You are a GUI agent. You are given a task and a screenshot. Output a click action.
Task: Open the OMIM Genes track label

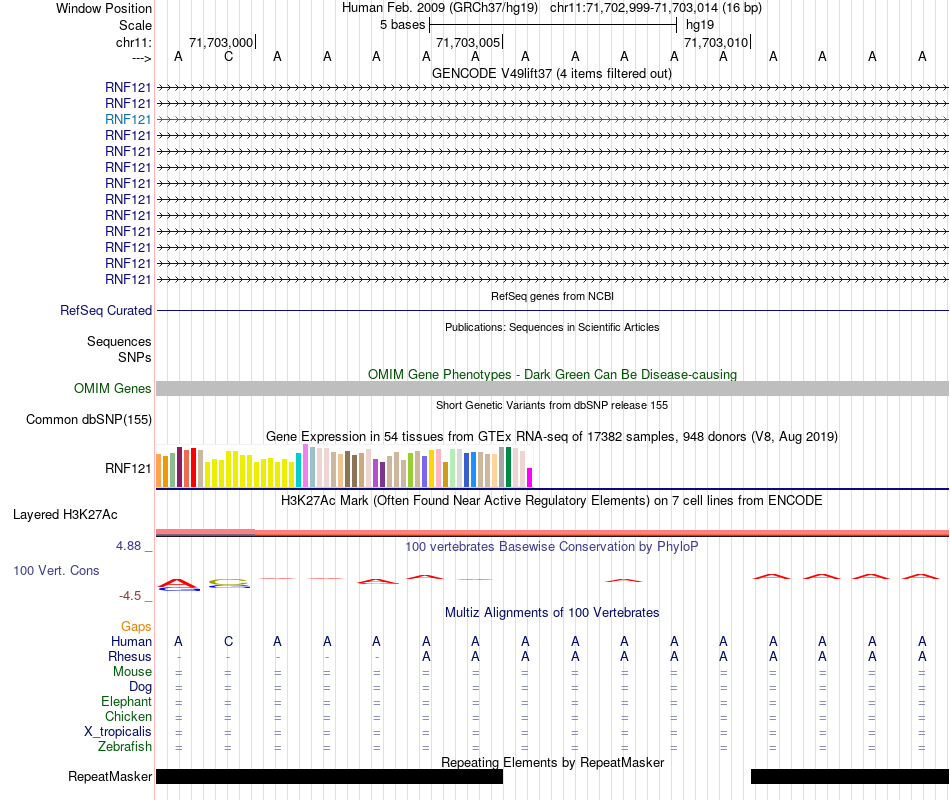coord(112,388)
